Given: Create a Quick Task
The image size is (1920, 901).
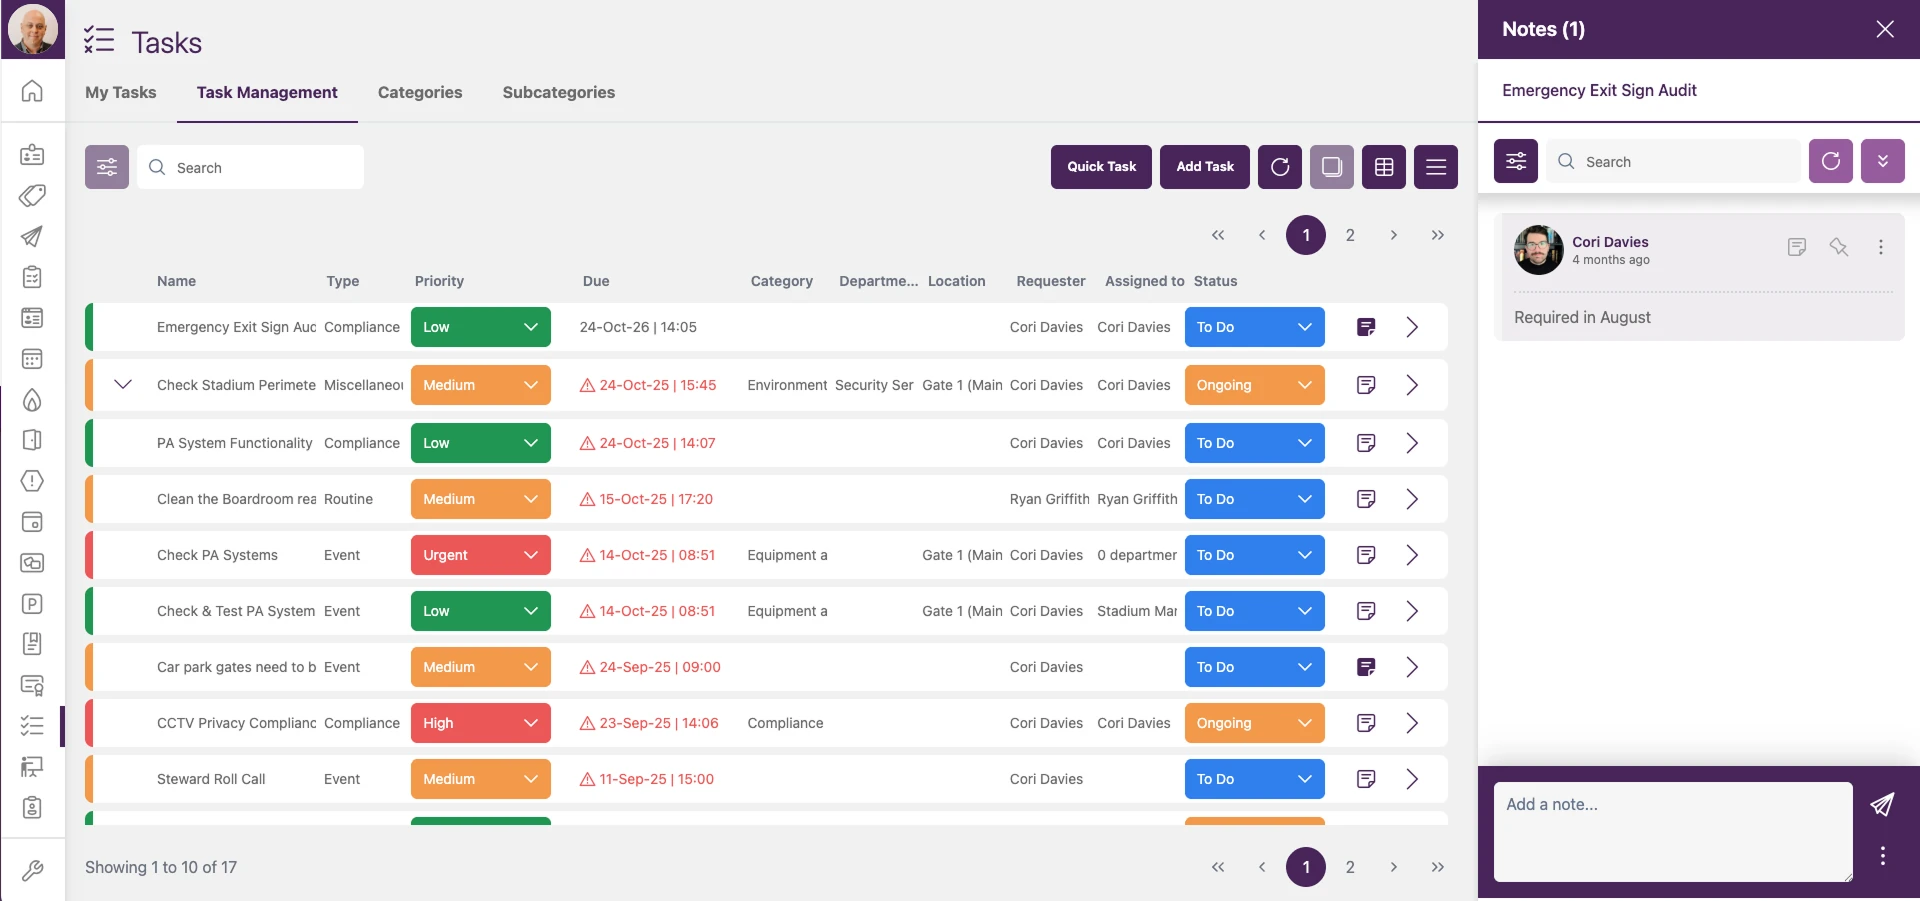Looking at the screenshot, I should click(x=1101, y=167).
